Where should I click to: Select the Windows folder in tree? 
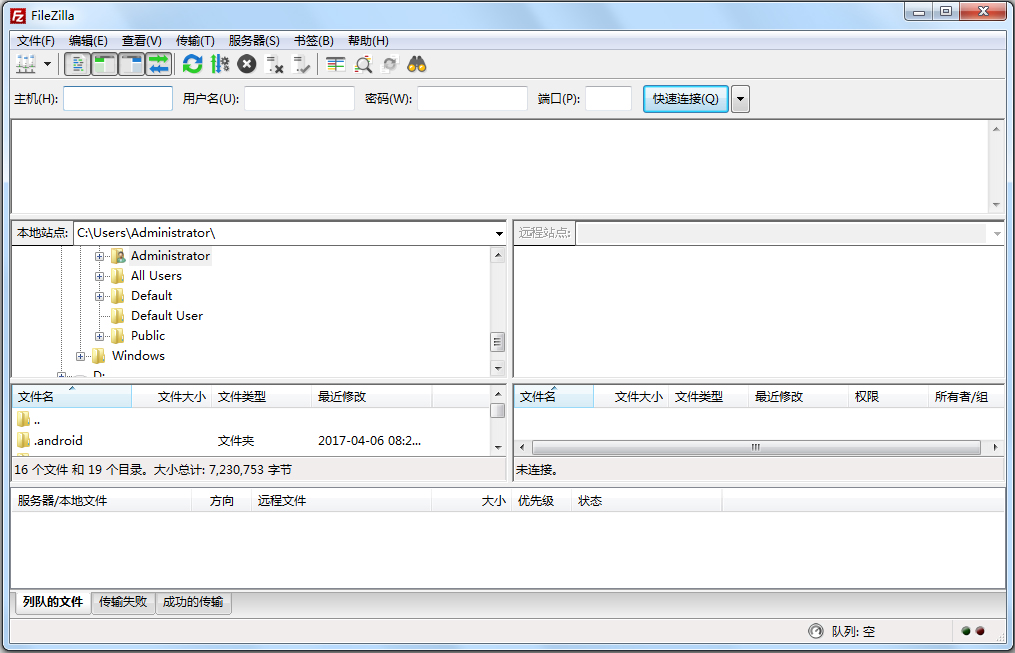(x=138, y=356)
